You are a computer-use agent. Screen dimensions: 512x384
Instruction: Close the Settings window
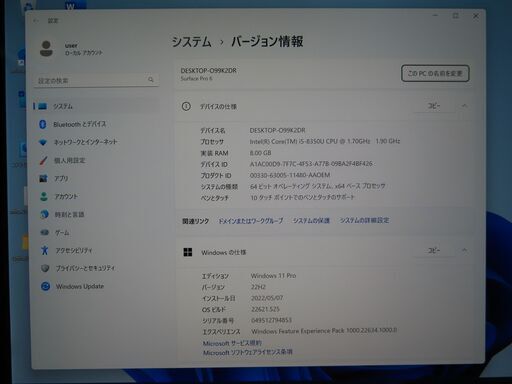point(476,16)
